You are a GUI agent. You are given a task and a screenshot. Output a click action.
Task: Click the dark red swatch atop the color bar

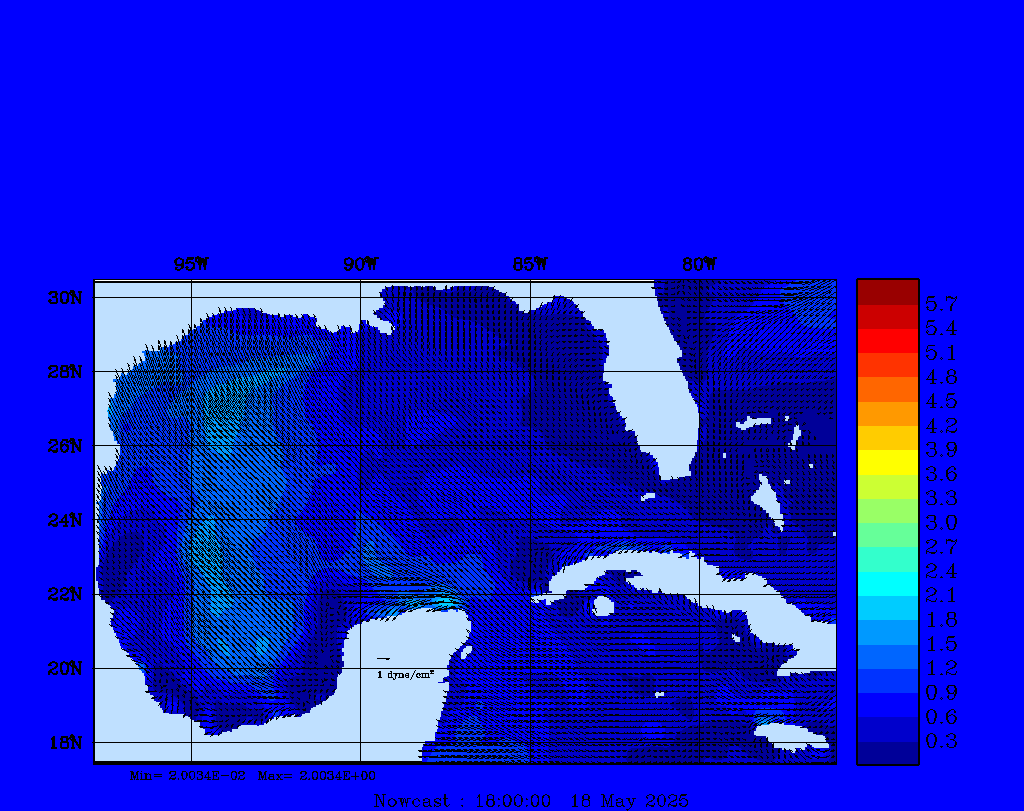(x=887, y=292)
